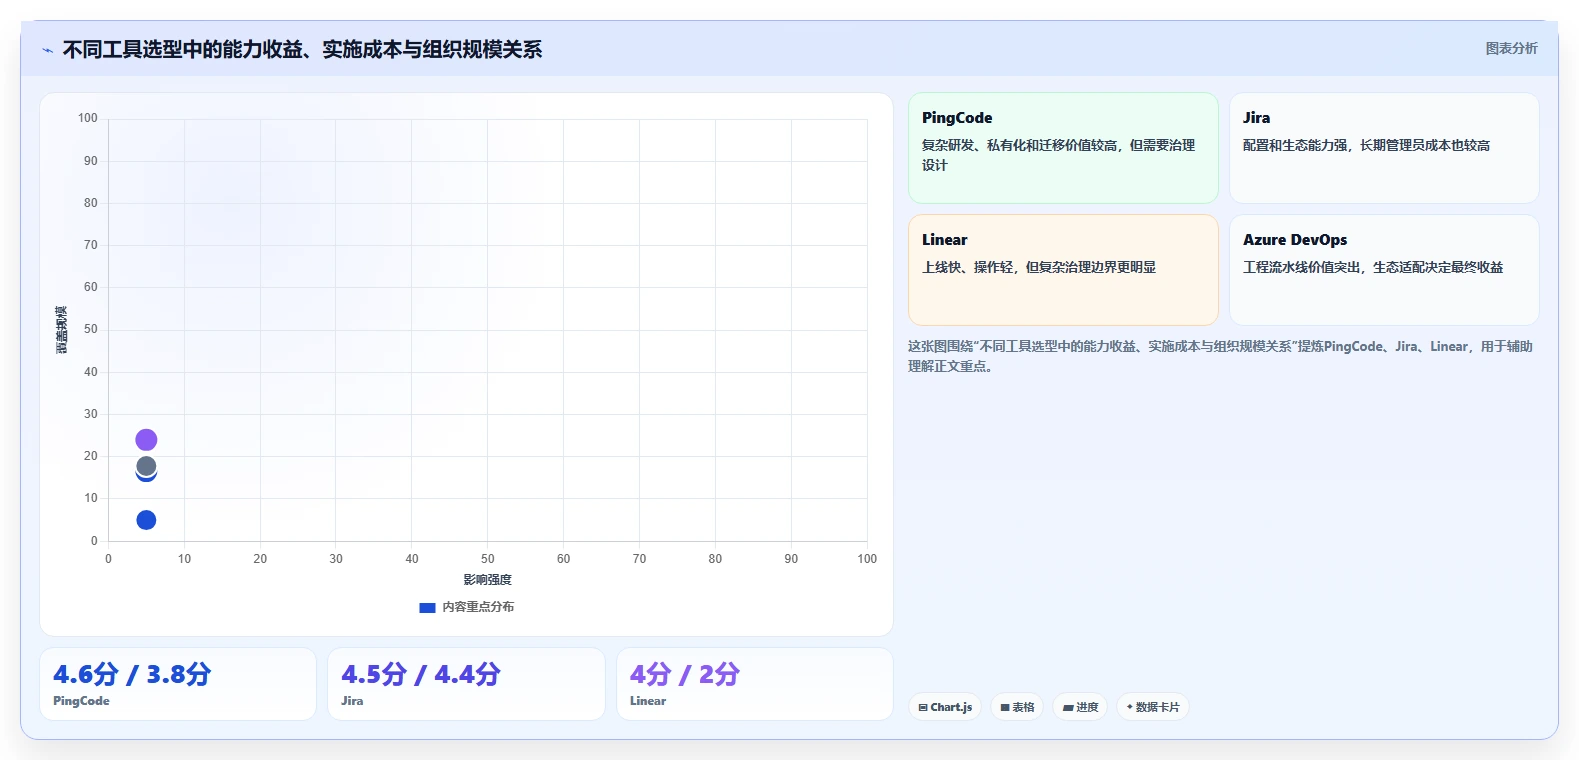The image size is (1579, 760).
Task: Open the PingCode info card
Action: coord(1063,148)
